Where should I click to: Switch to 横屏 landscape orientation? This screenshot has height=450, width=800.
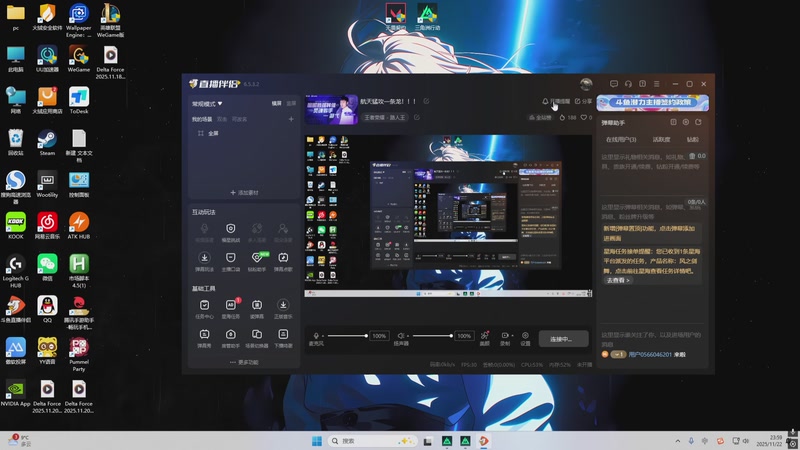click(x=277, y=103)
